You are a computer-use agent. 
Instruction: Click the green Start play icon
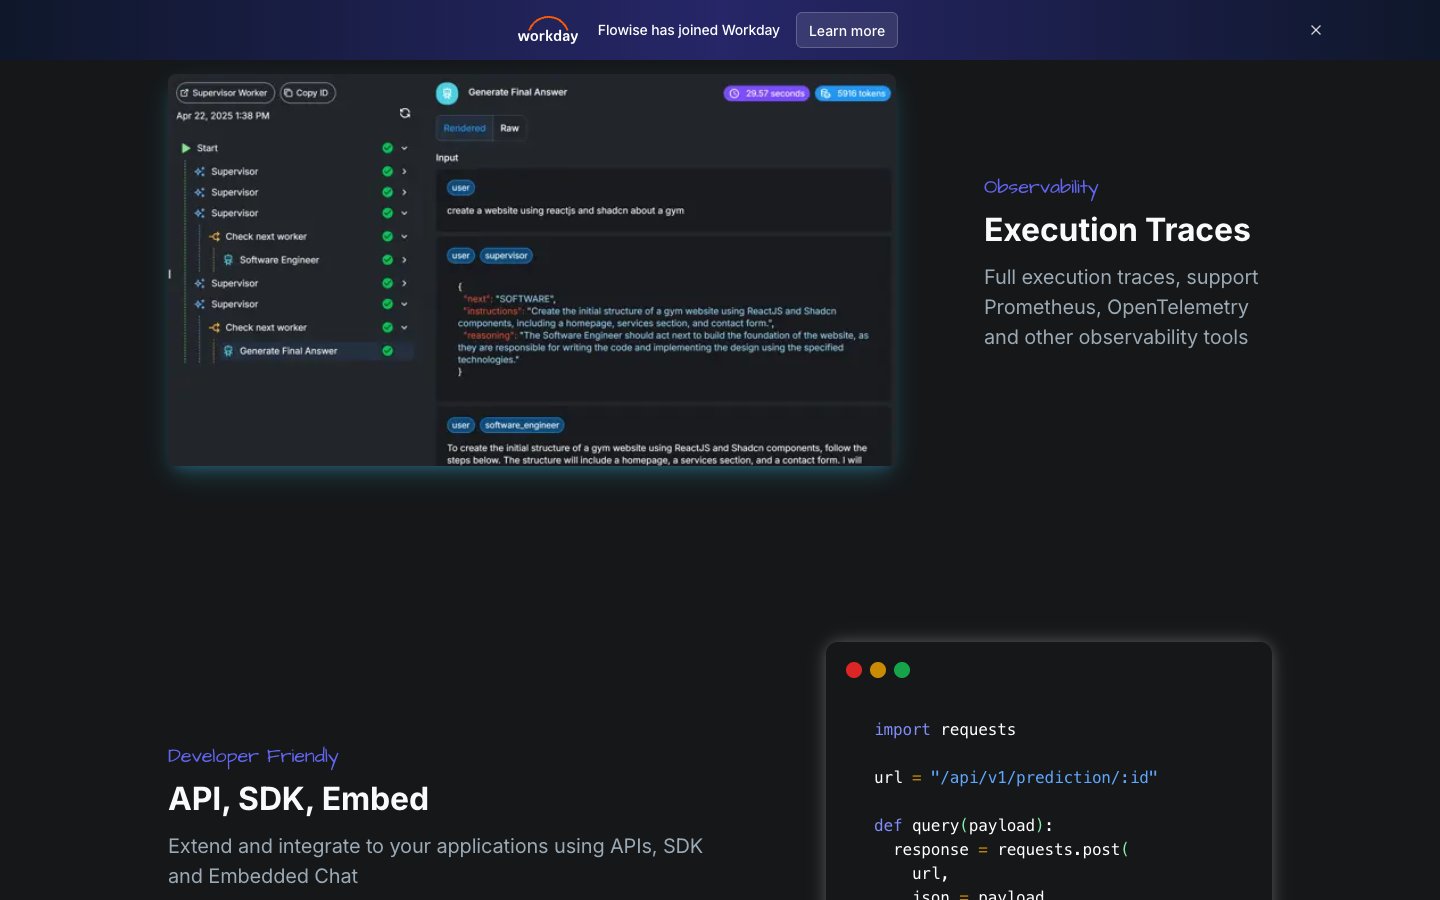(x=186, y=148)
